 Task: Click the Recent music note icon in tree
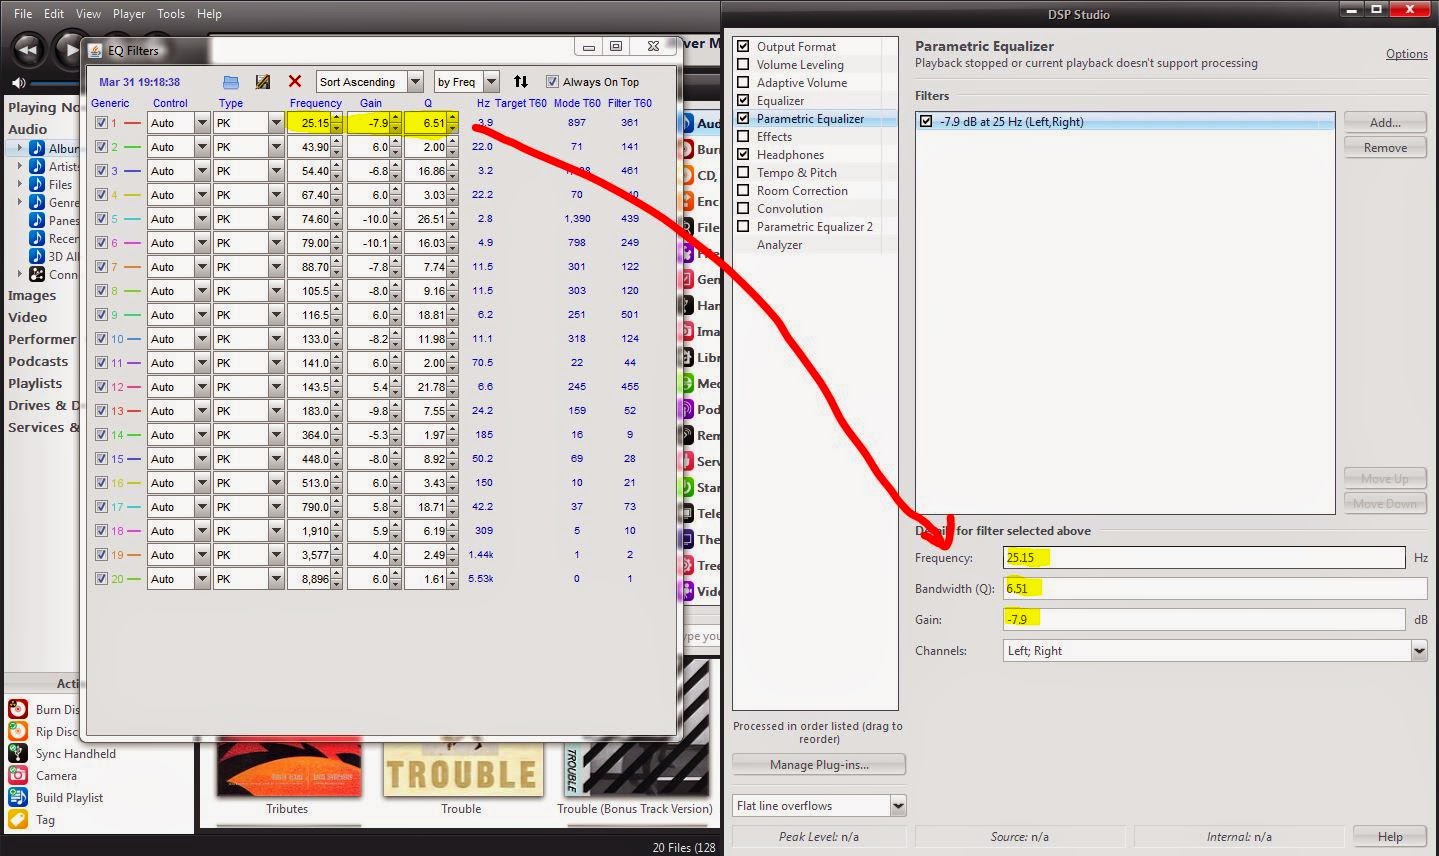[37, 238]
